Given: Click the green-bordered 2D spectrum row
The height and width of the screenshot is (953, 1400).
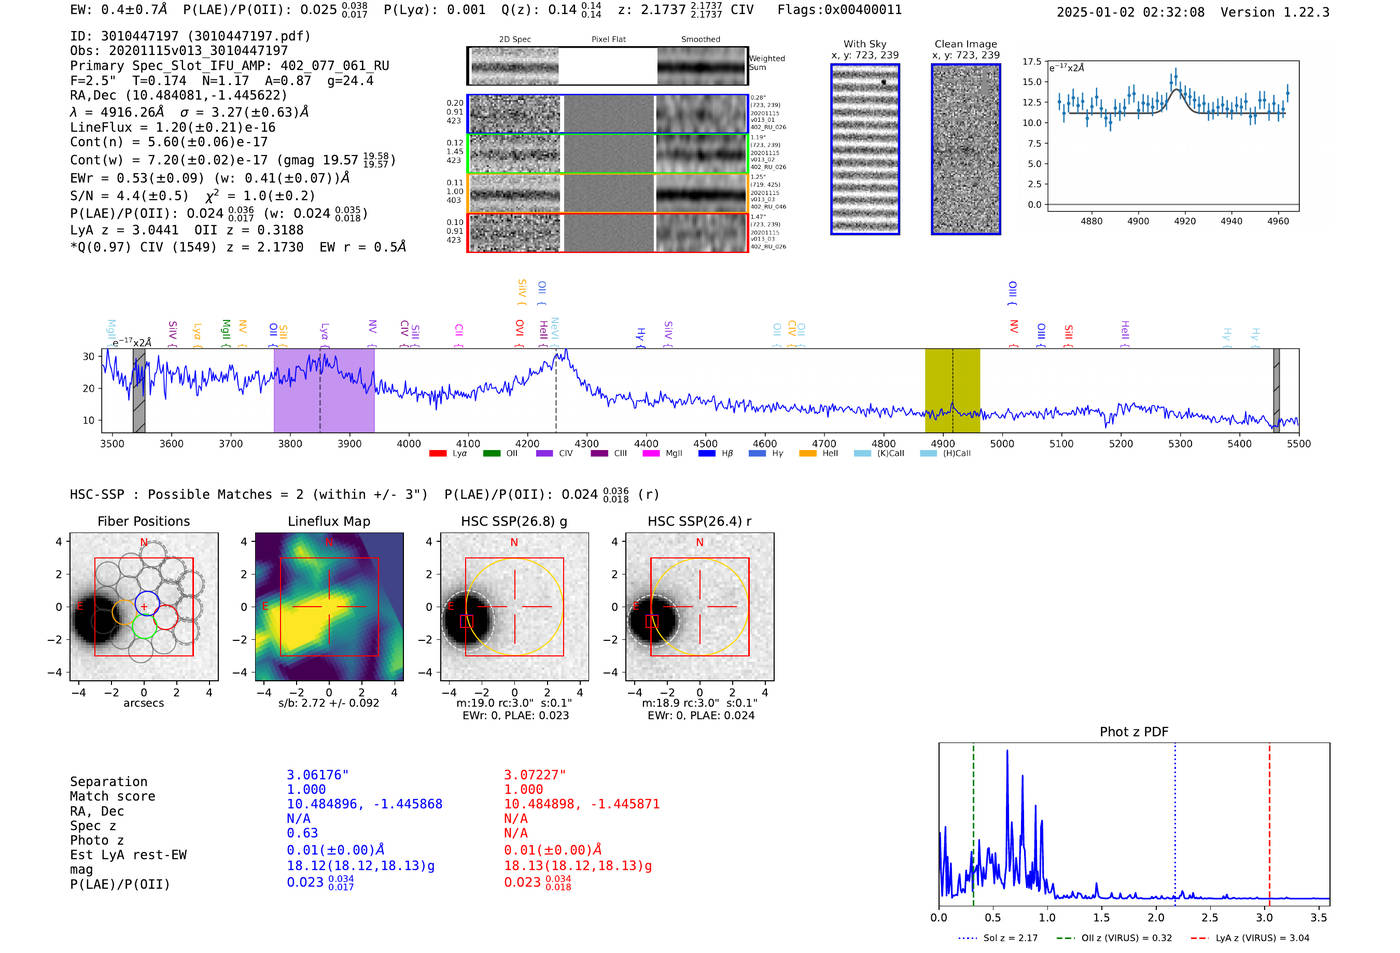Looking at the screenshot, I should pos(607,154).
